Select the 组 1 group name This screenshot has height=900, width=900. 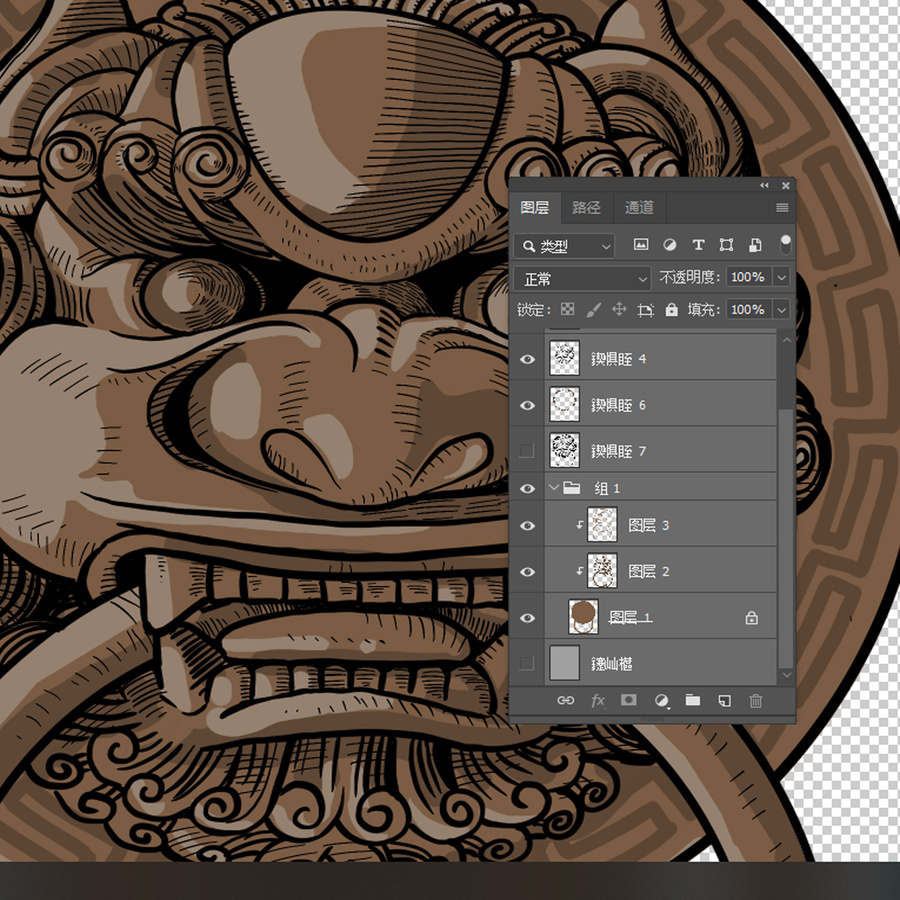(x=607, y=488)
